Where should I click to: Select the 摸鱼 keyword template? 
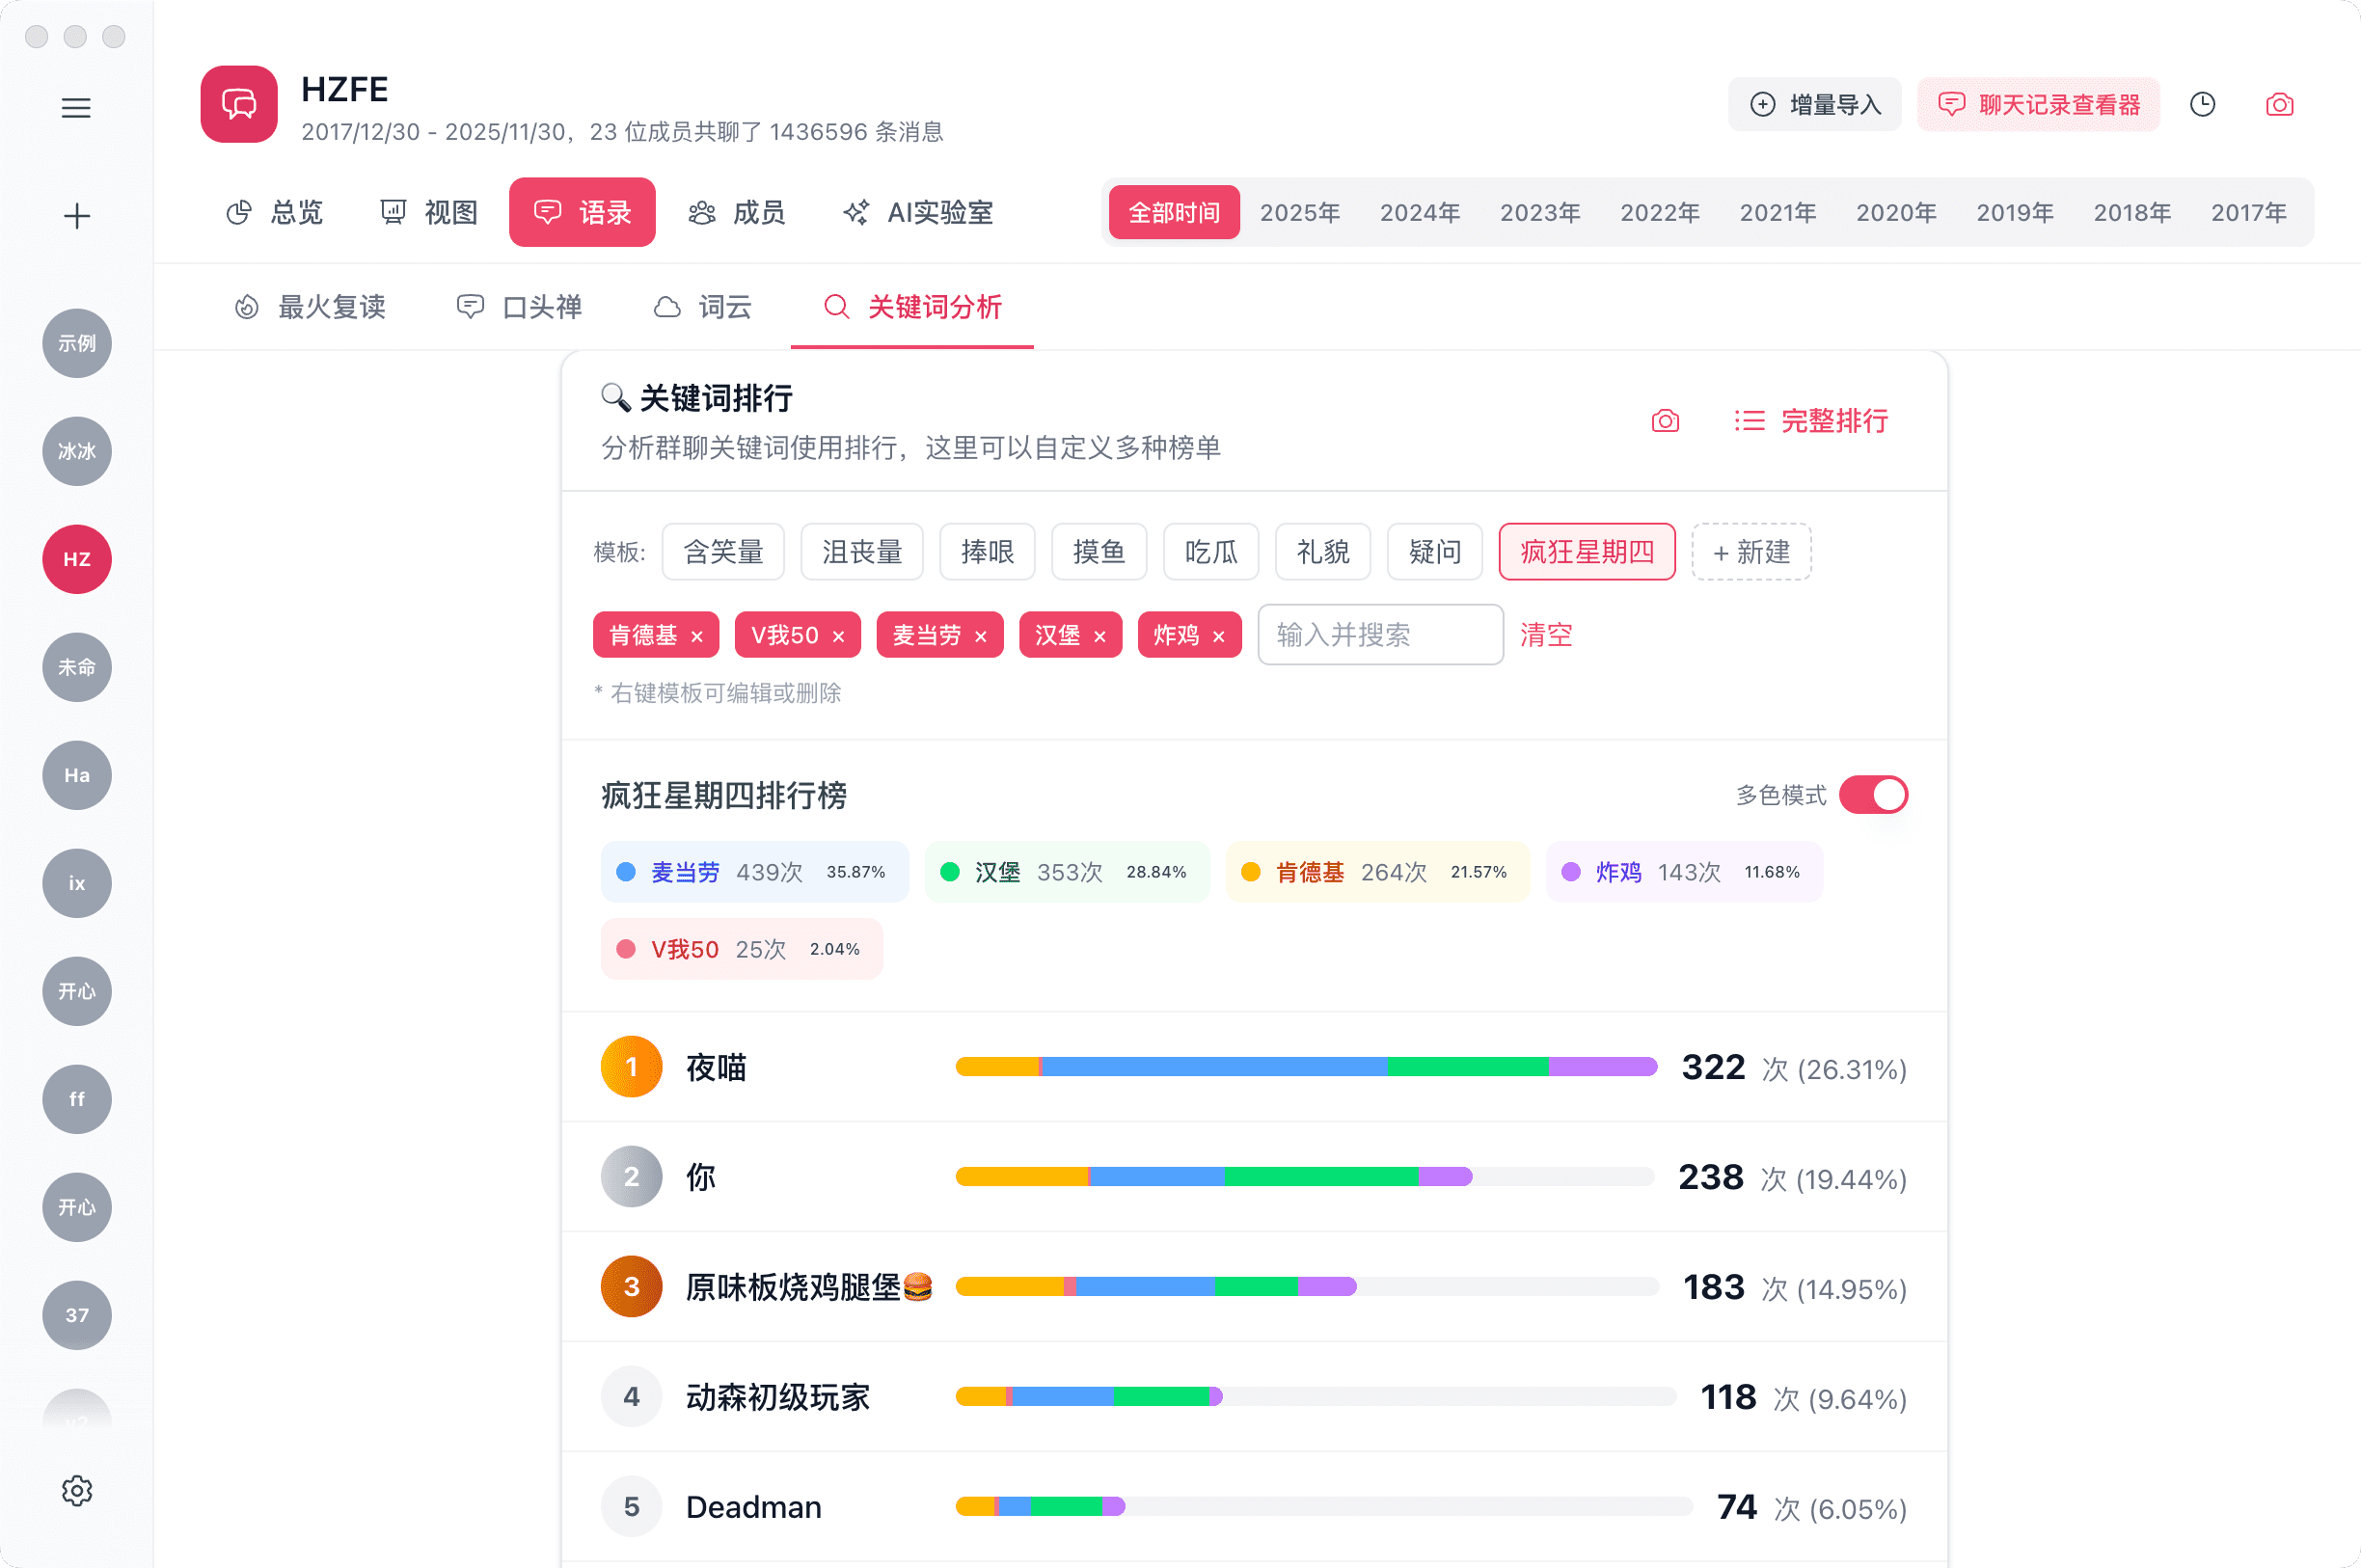point(1098,551)
